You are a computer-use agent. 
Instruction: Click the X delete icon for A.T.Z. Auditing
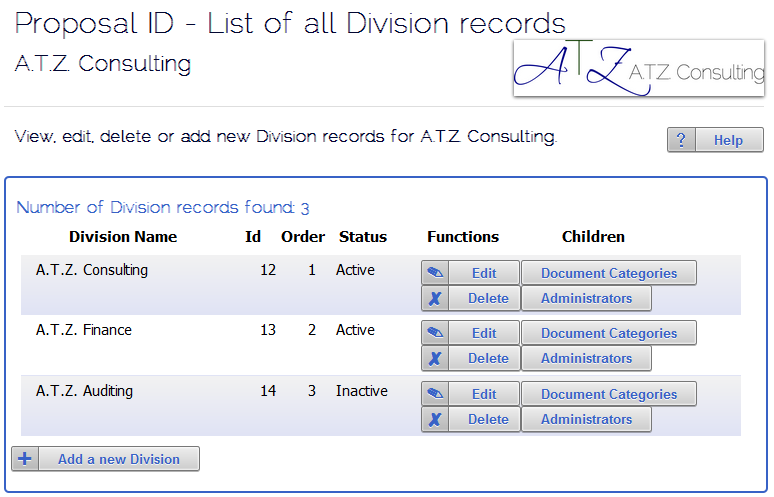435,419
